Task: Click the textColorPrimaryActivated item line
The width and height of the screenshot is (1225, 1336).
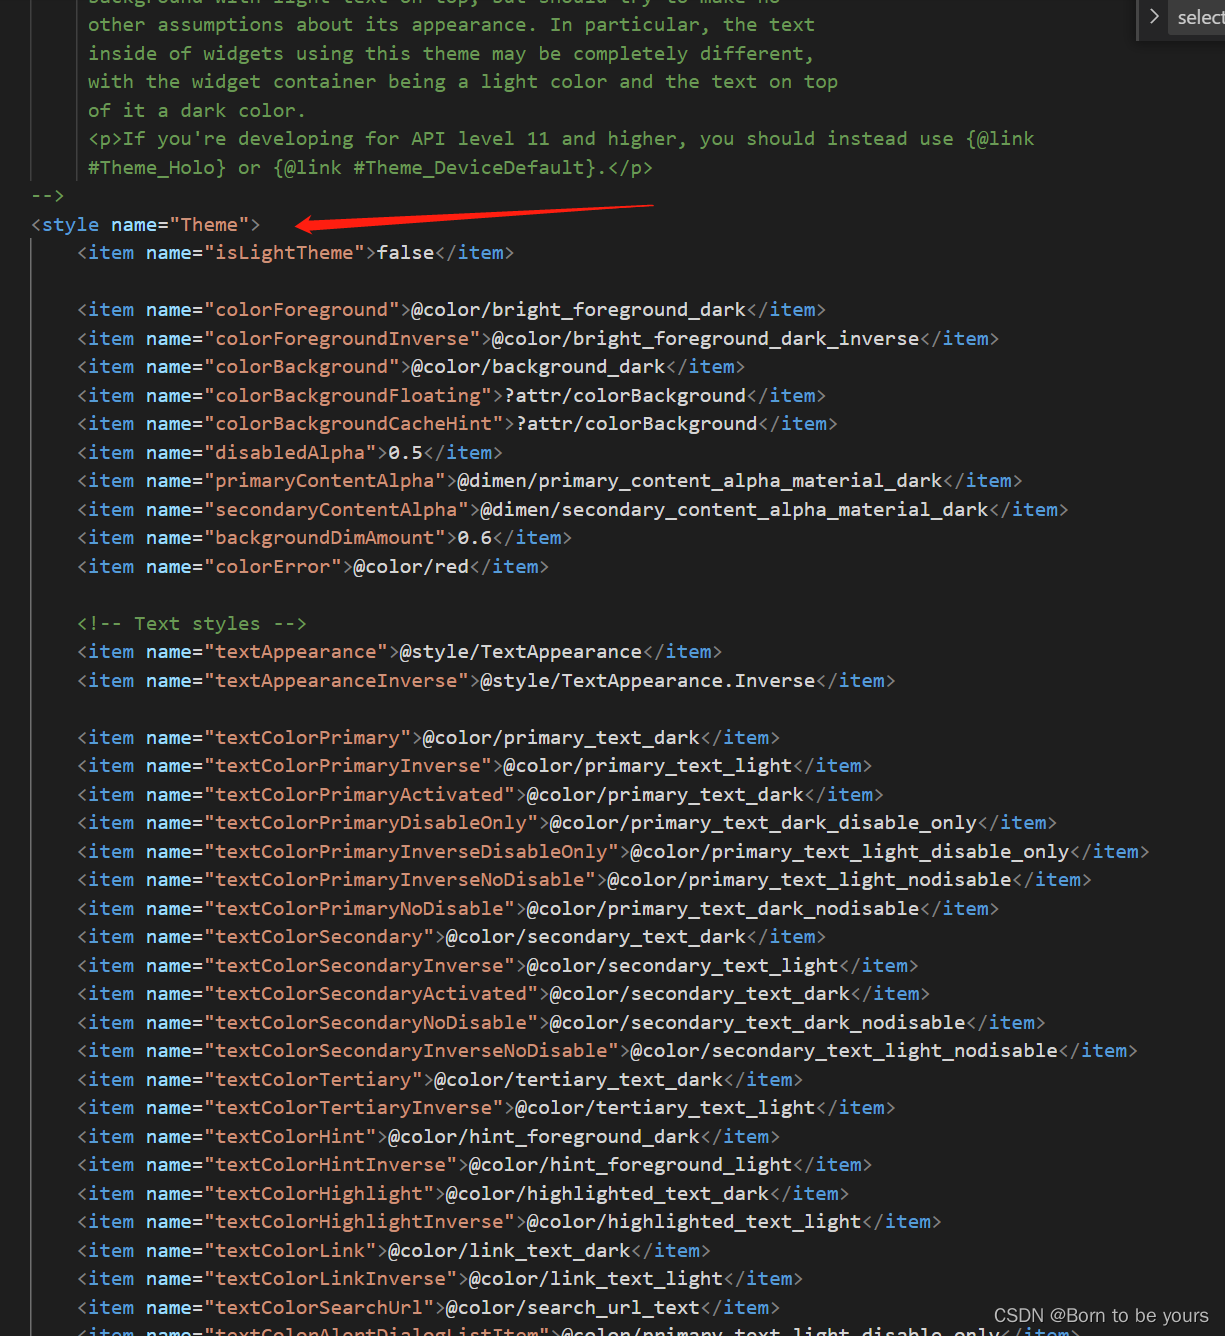Action: pyautogui.click(x=481, y=795)
